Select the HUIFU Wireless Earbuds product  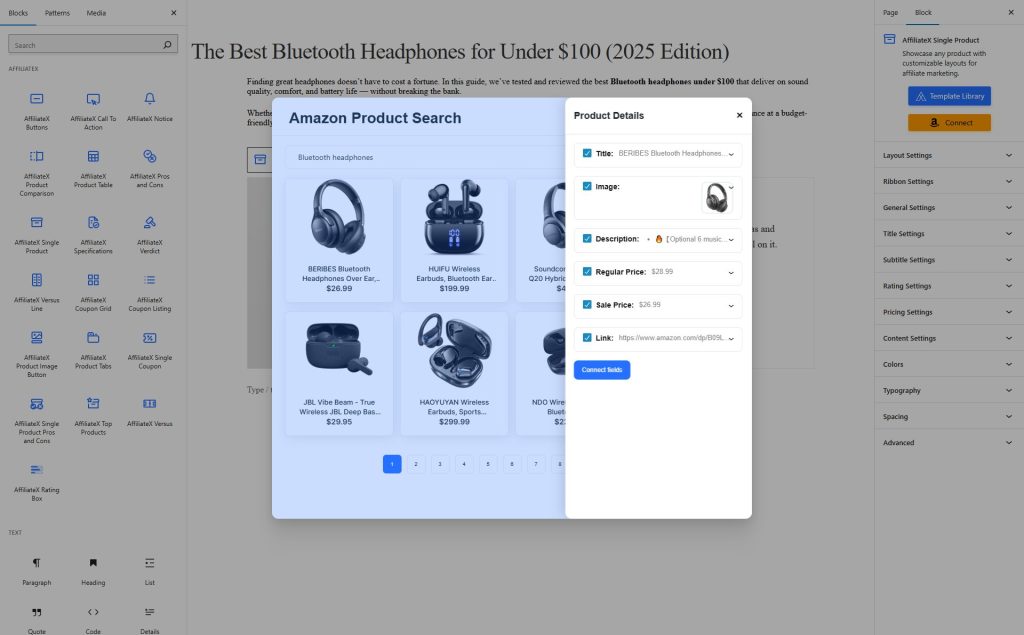pos(454,240)
